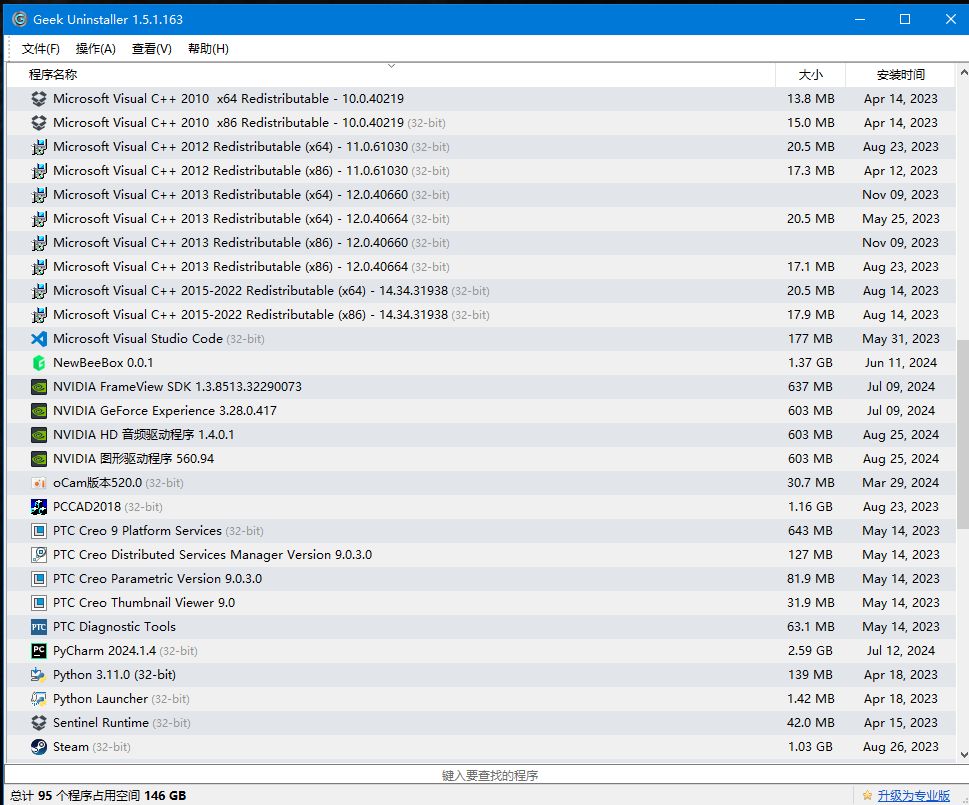The image size is (969, 805).
Task: Click the Steam icon
Action: 39,747
